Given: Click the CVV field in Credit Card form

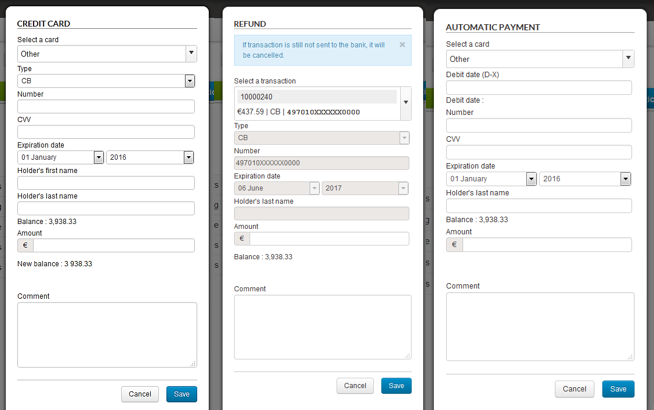Looking at the screenshot, I should click(106, 132).
